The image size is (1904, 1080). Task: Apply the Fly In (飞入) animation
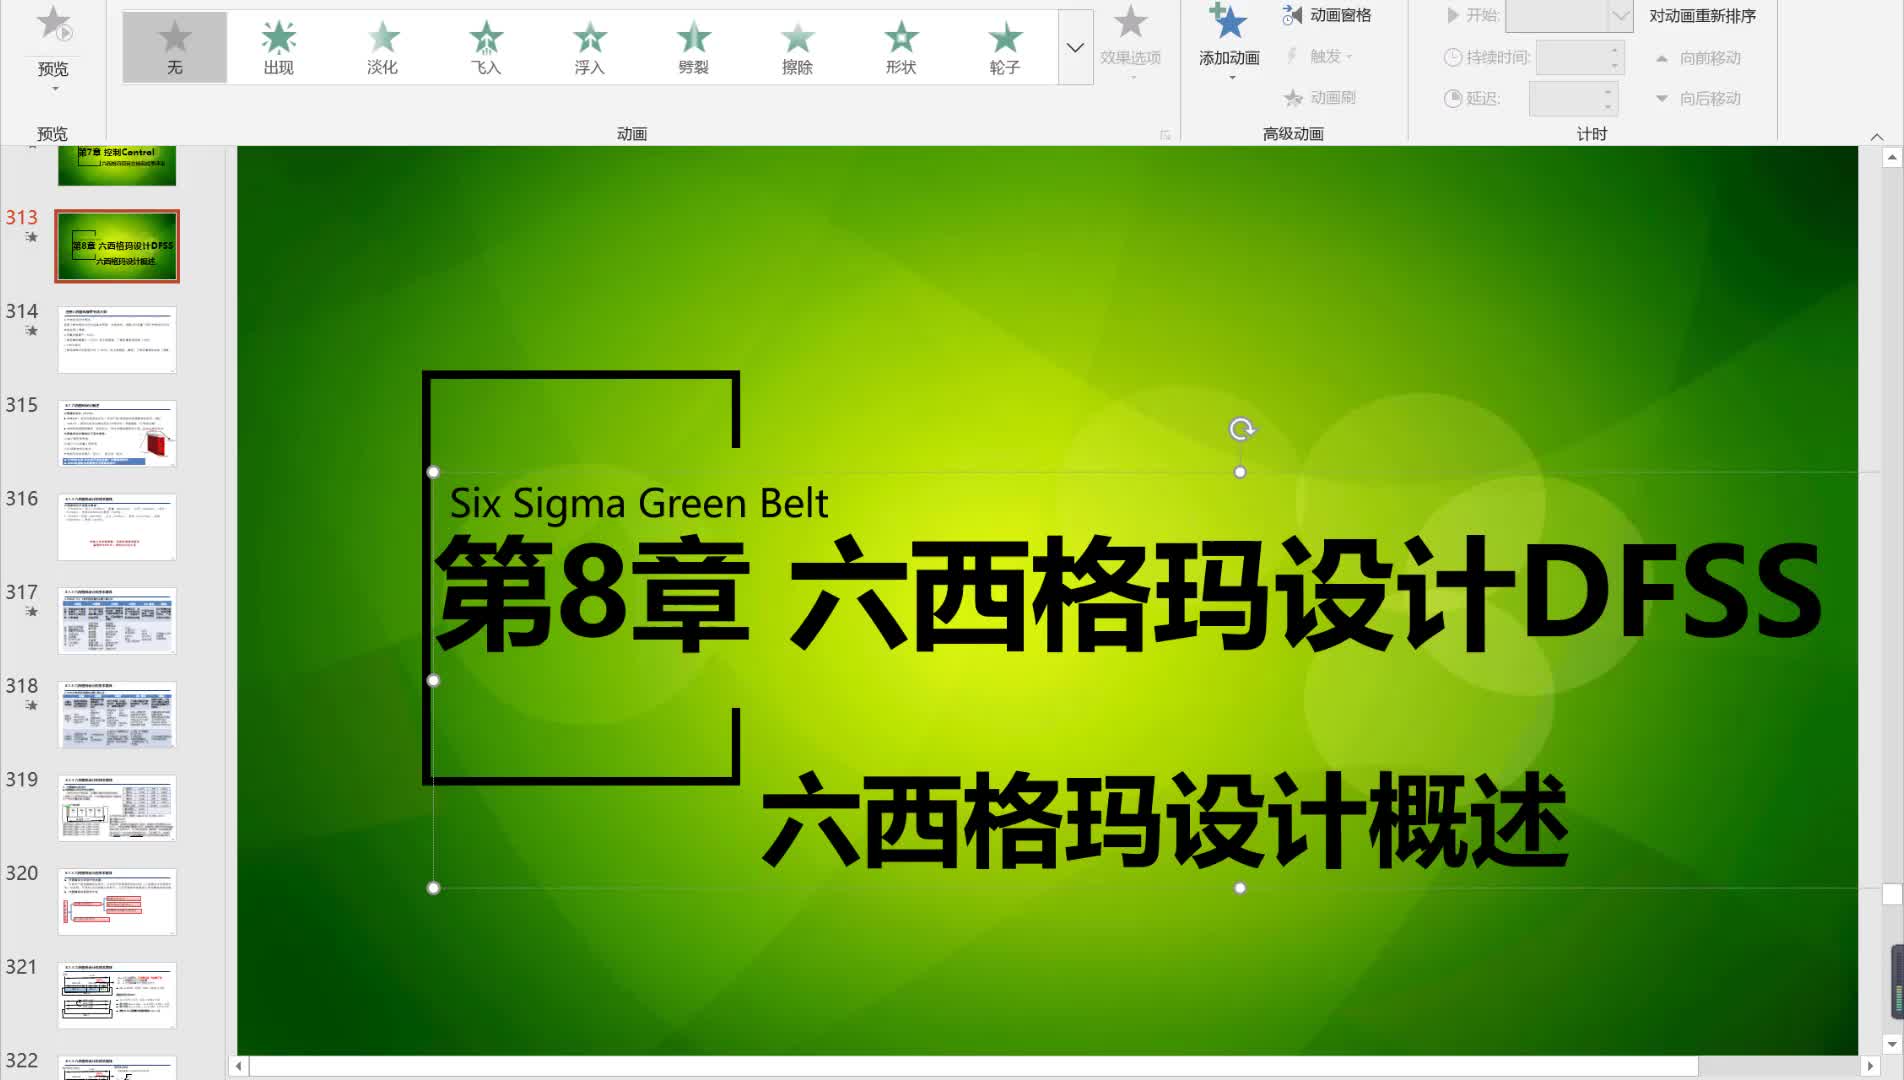tap(486, 47)
